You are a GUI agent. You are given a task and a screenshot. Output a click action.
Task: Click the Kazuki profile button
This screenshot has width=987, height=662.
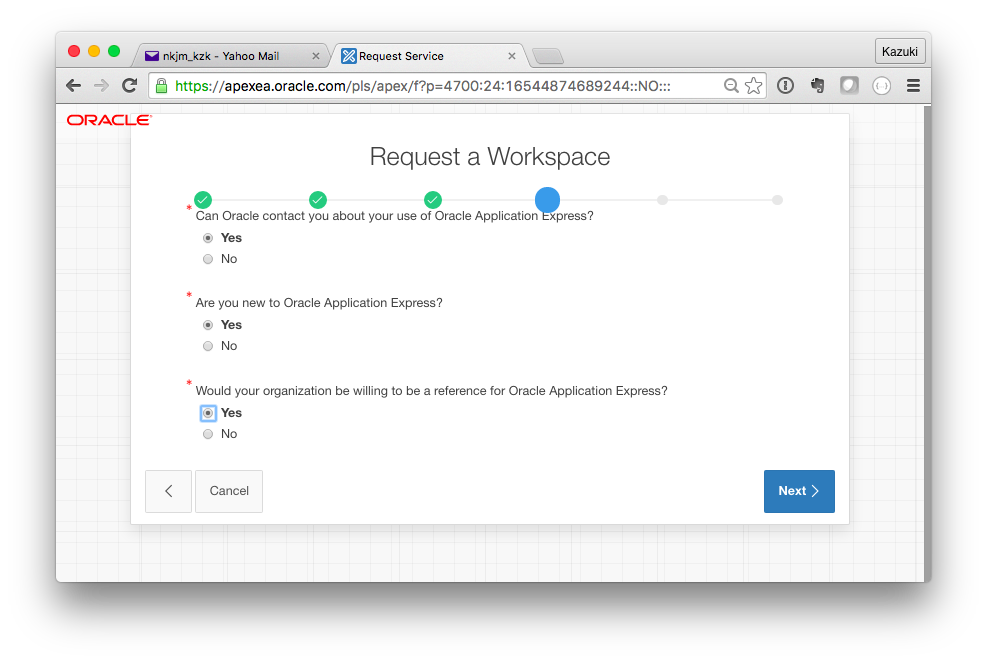click(900, 52)
